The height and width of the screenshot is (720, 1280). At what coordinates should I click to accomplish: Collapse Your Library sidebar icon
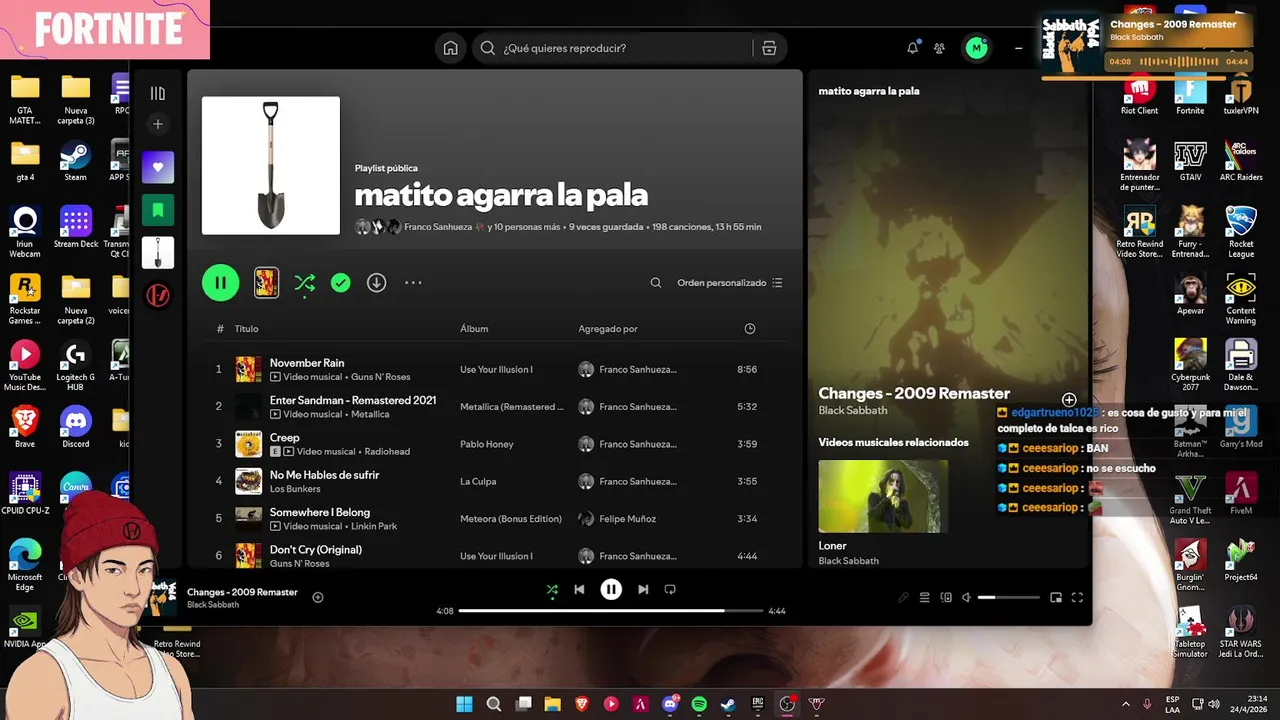pos(157,93)
